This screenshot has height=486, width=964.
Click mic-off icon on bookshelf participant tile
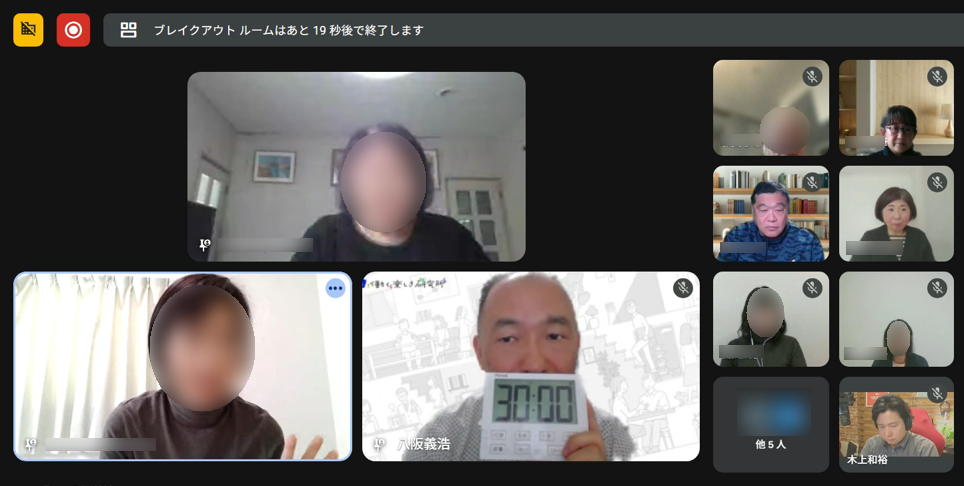(x=811, y=182)
